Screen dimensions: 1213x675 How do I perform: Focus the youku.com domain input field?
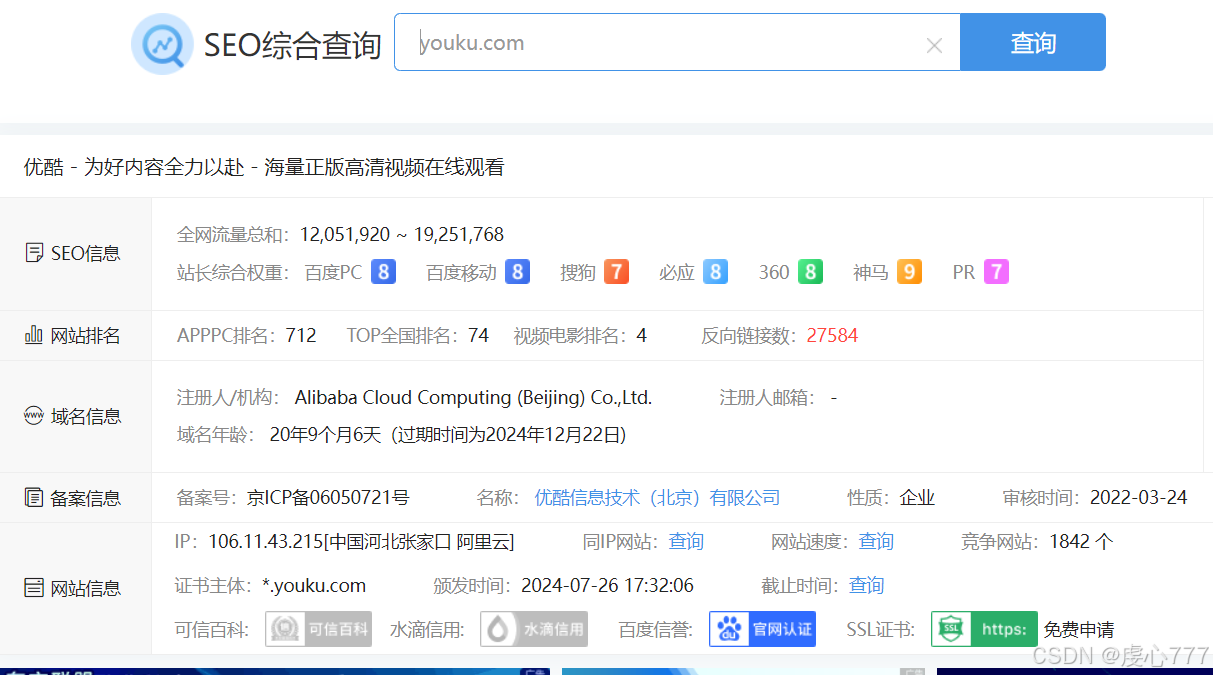click(677, 42)
